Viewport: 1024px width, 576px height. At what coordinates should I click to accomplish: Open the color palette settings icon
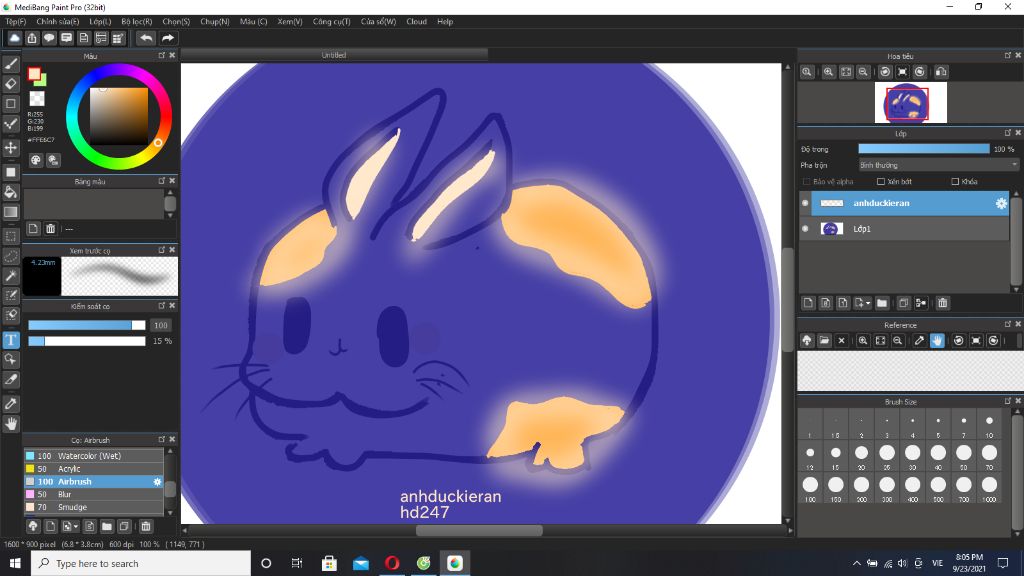36,160
